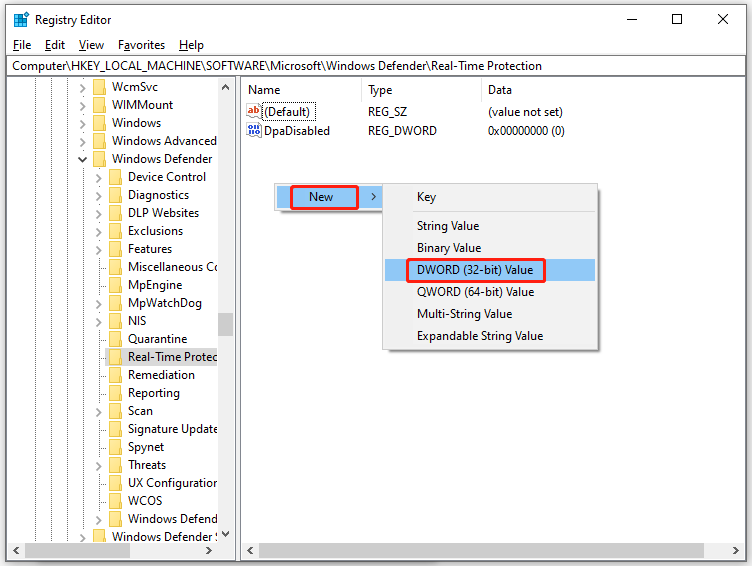The height and width of the screenshot is (566, 752).
Task: Click the tree pane scroll-up arrow
Action: [225, 87]
